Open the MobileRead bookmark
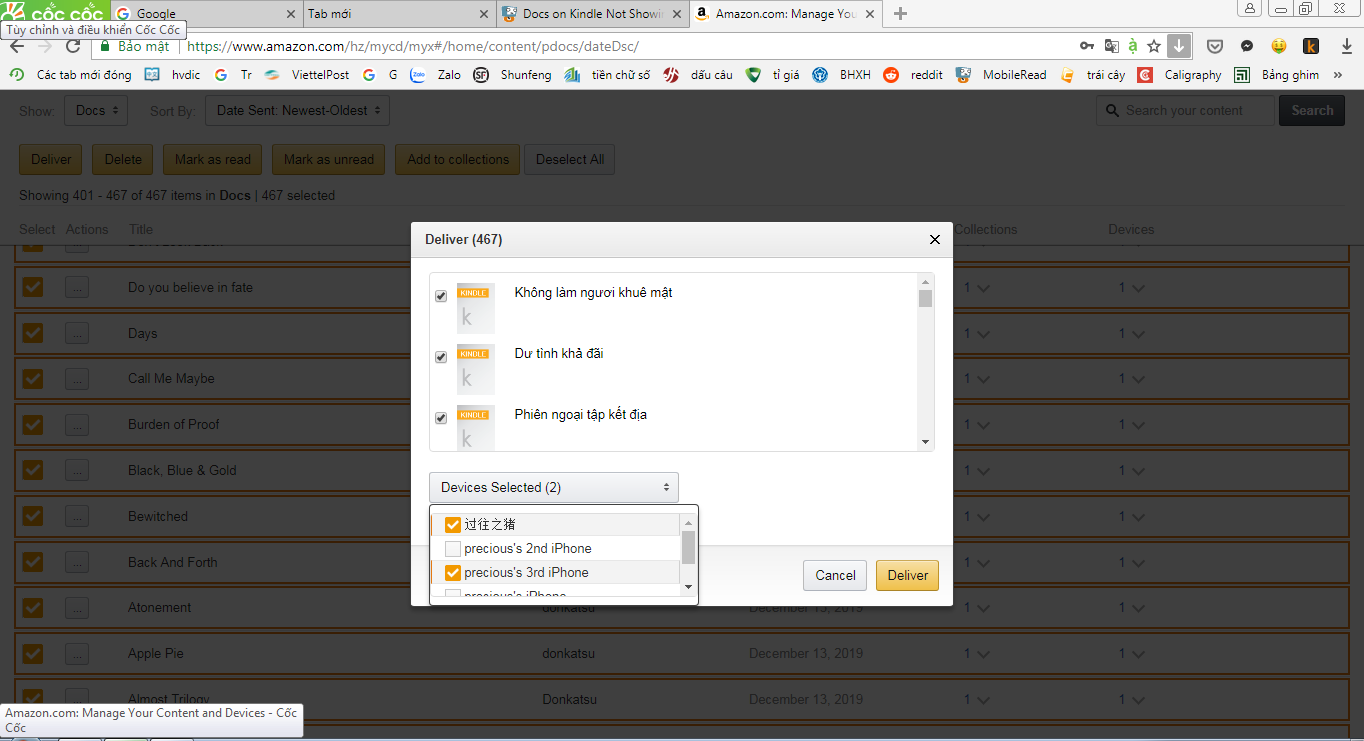The height and width of the screenshot is (741, 1364). pyautogui.click(x=1002, y=75)
